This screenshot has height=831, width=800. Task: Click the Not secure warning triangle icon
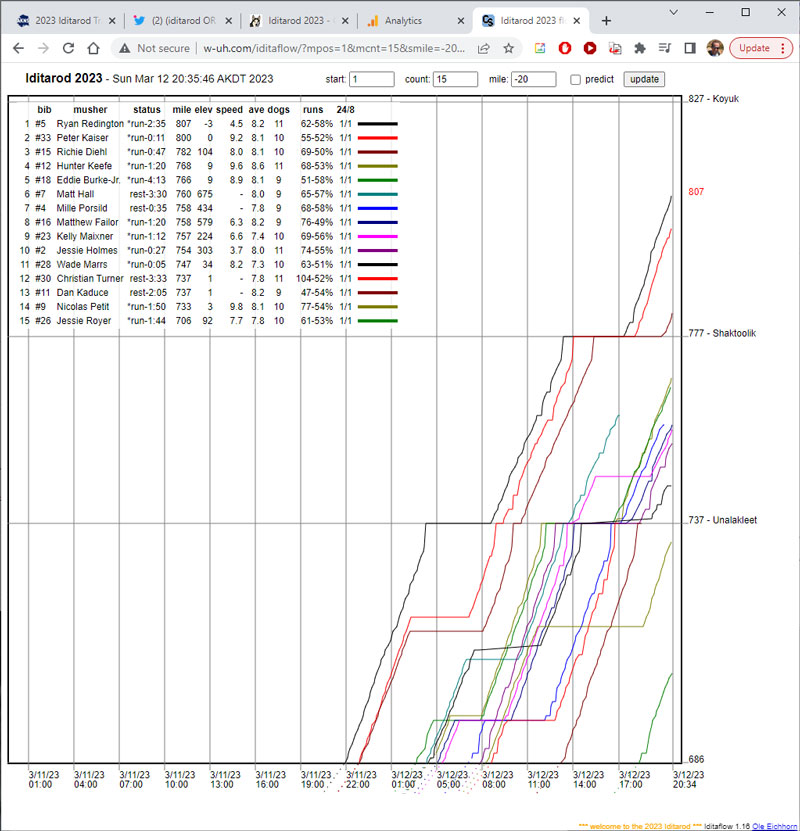pos(125,48)
